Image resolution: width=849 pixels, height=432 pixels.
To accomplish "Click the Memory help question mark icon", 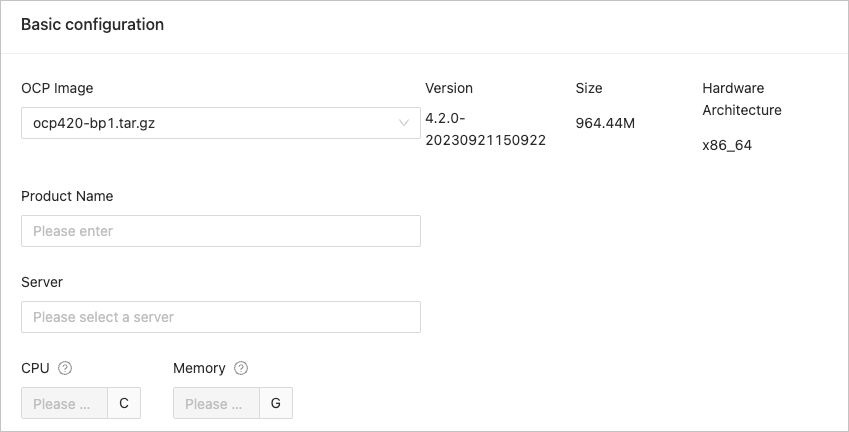I will [241, 368].
